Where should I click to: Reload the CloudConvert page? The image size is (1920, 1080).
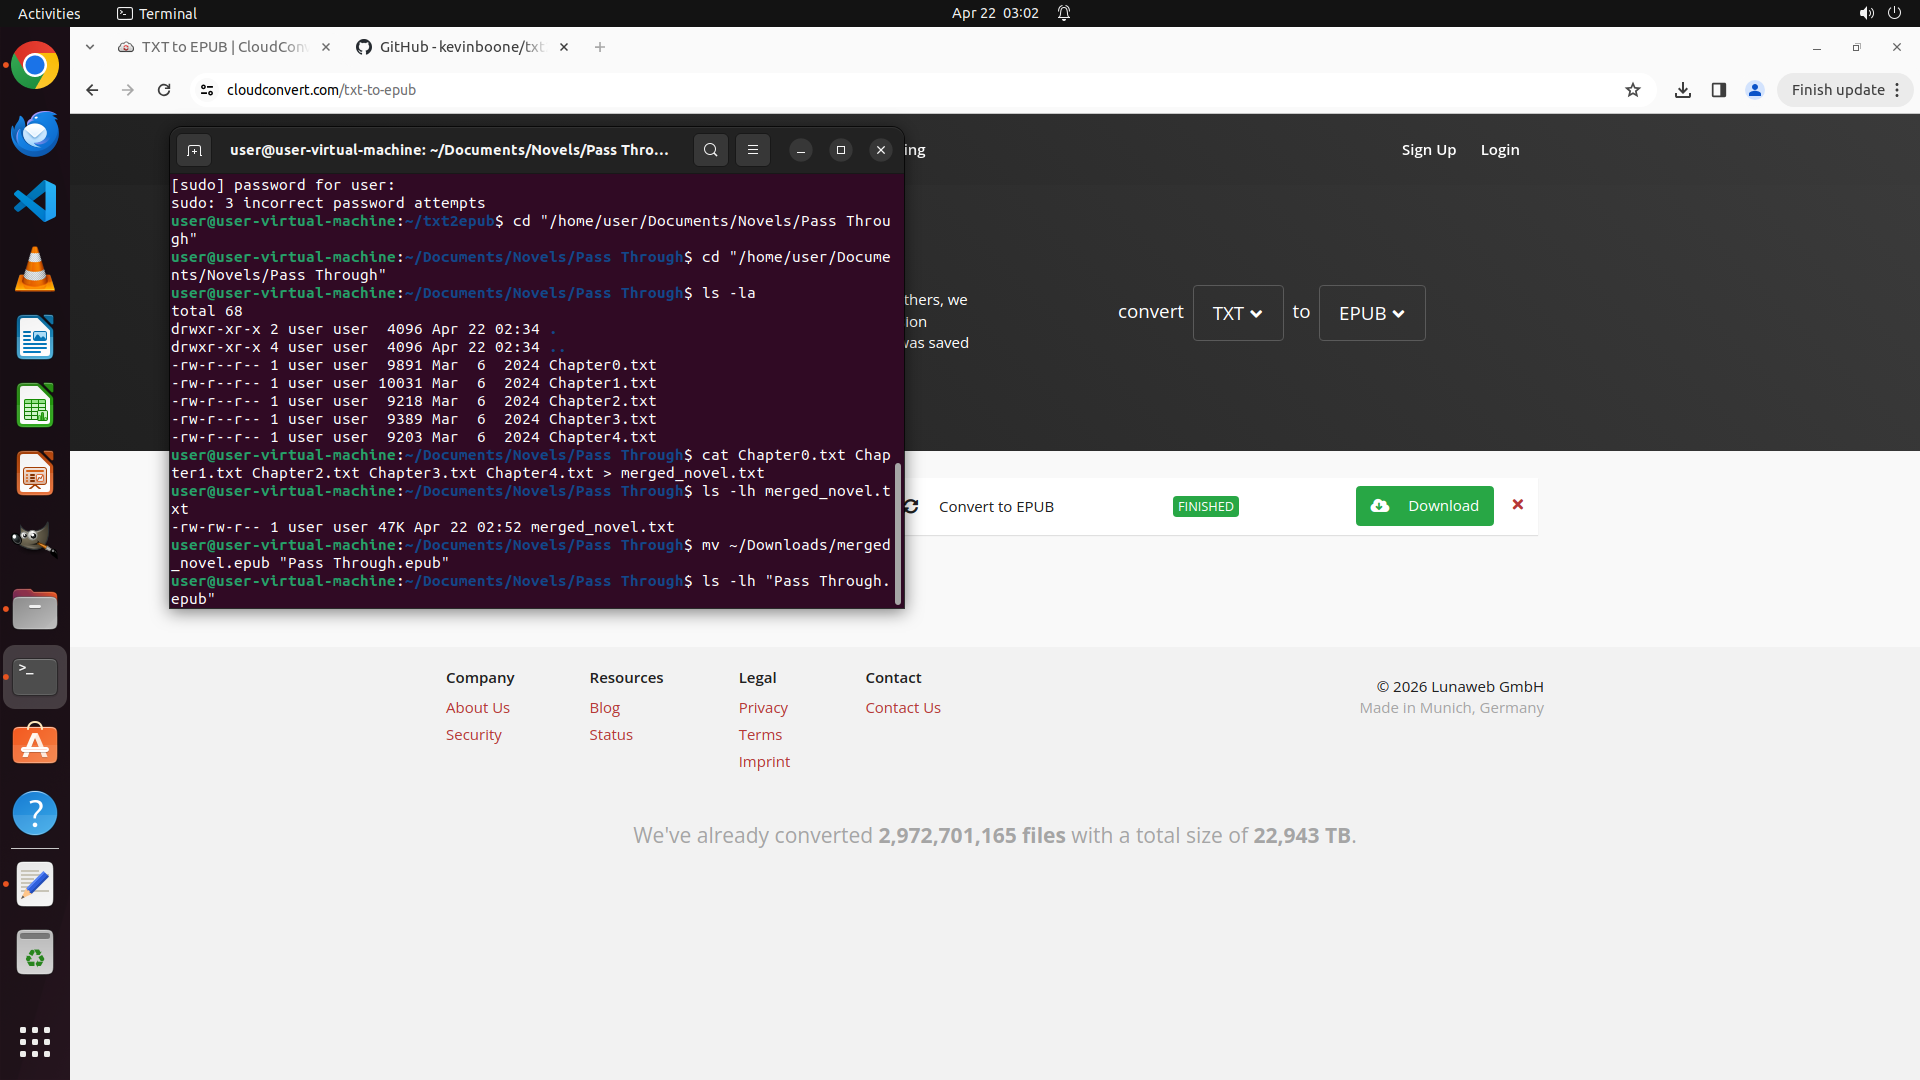coord(164,90)
